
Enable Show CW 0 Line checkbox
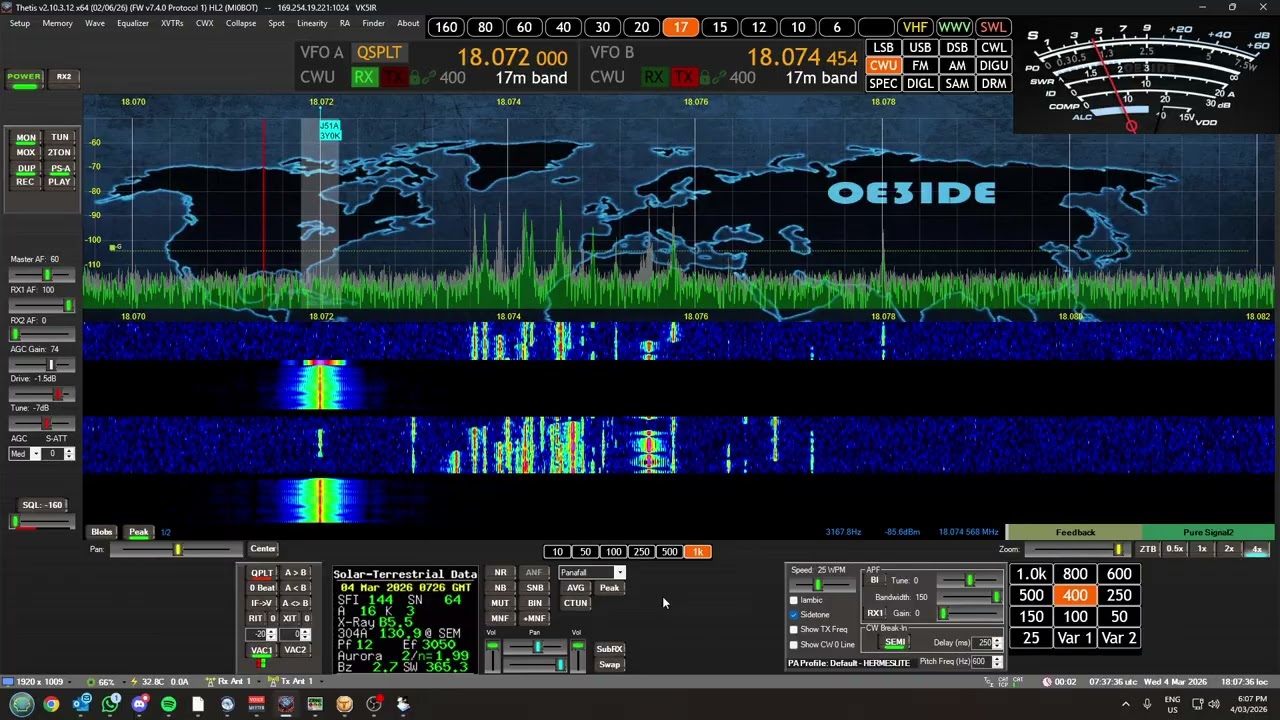(x=794, y=645)
